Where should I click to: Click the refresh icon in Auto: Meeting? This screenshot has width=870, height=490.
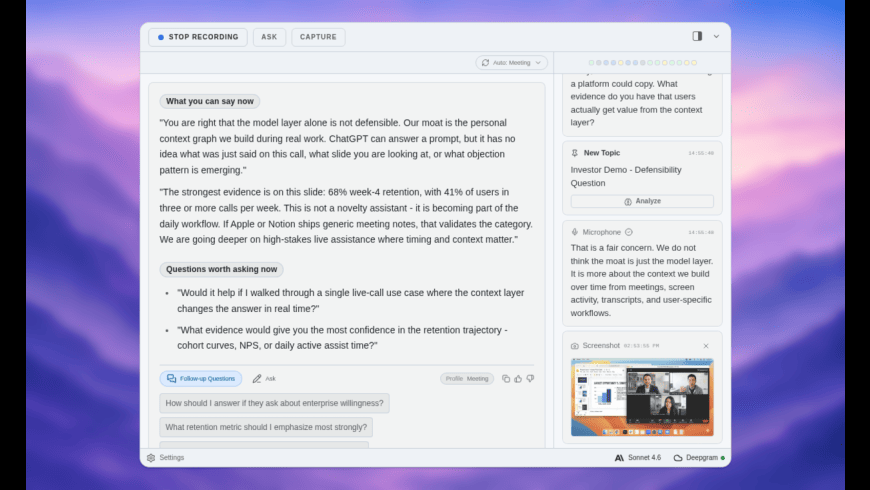click(485, 63)
